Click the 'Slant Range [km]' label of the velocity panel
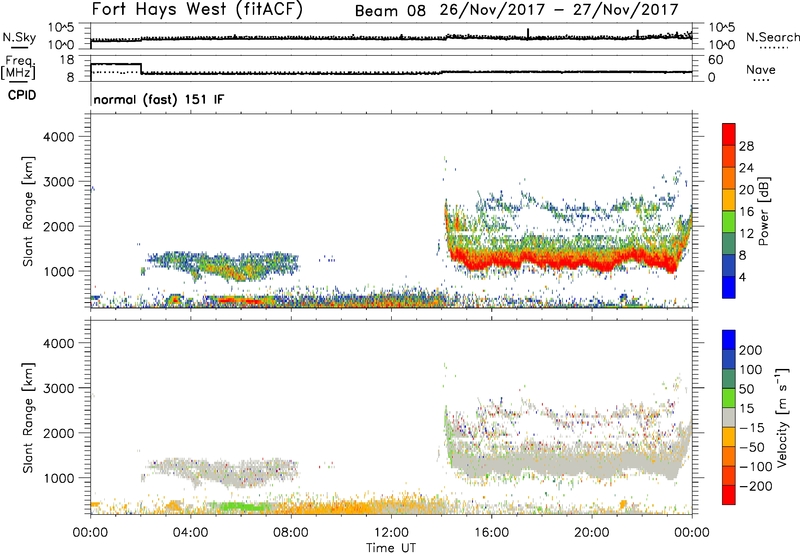 (28, 417)
